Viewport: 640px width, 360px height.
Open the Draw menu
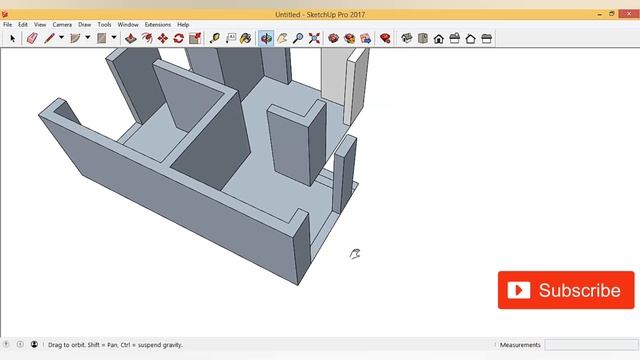[x=84, y=24]
